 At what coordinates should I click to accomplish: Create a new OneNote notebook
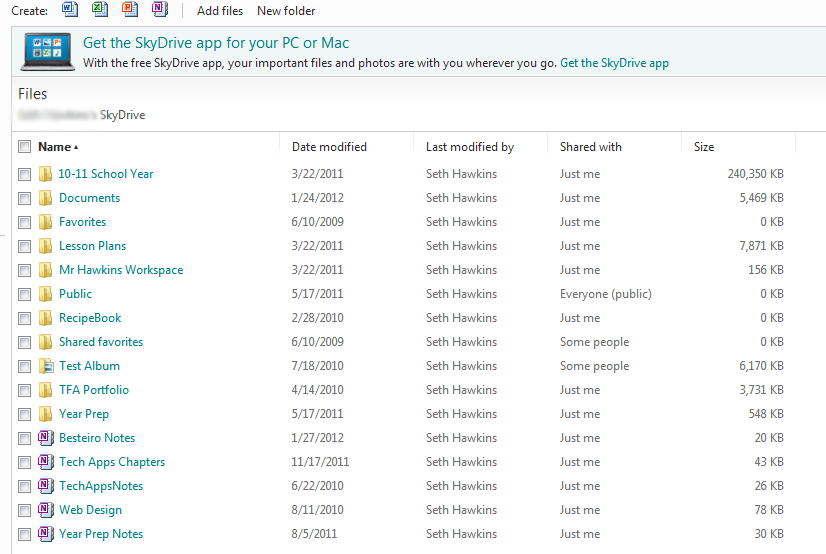[x=159, y=10]
